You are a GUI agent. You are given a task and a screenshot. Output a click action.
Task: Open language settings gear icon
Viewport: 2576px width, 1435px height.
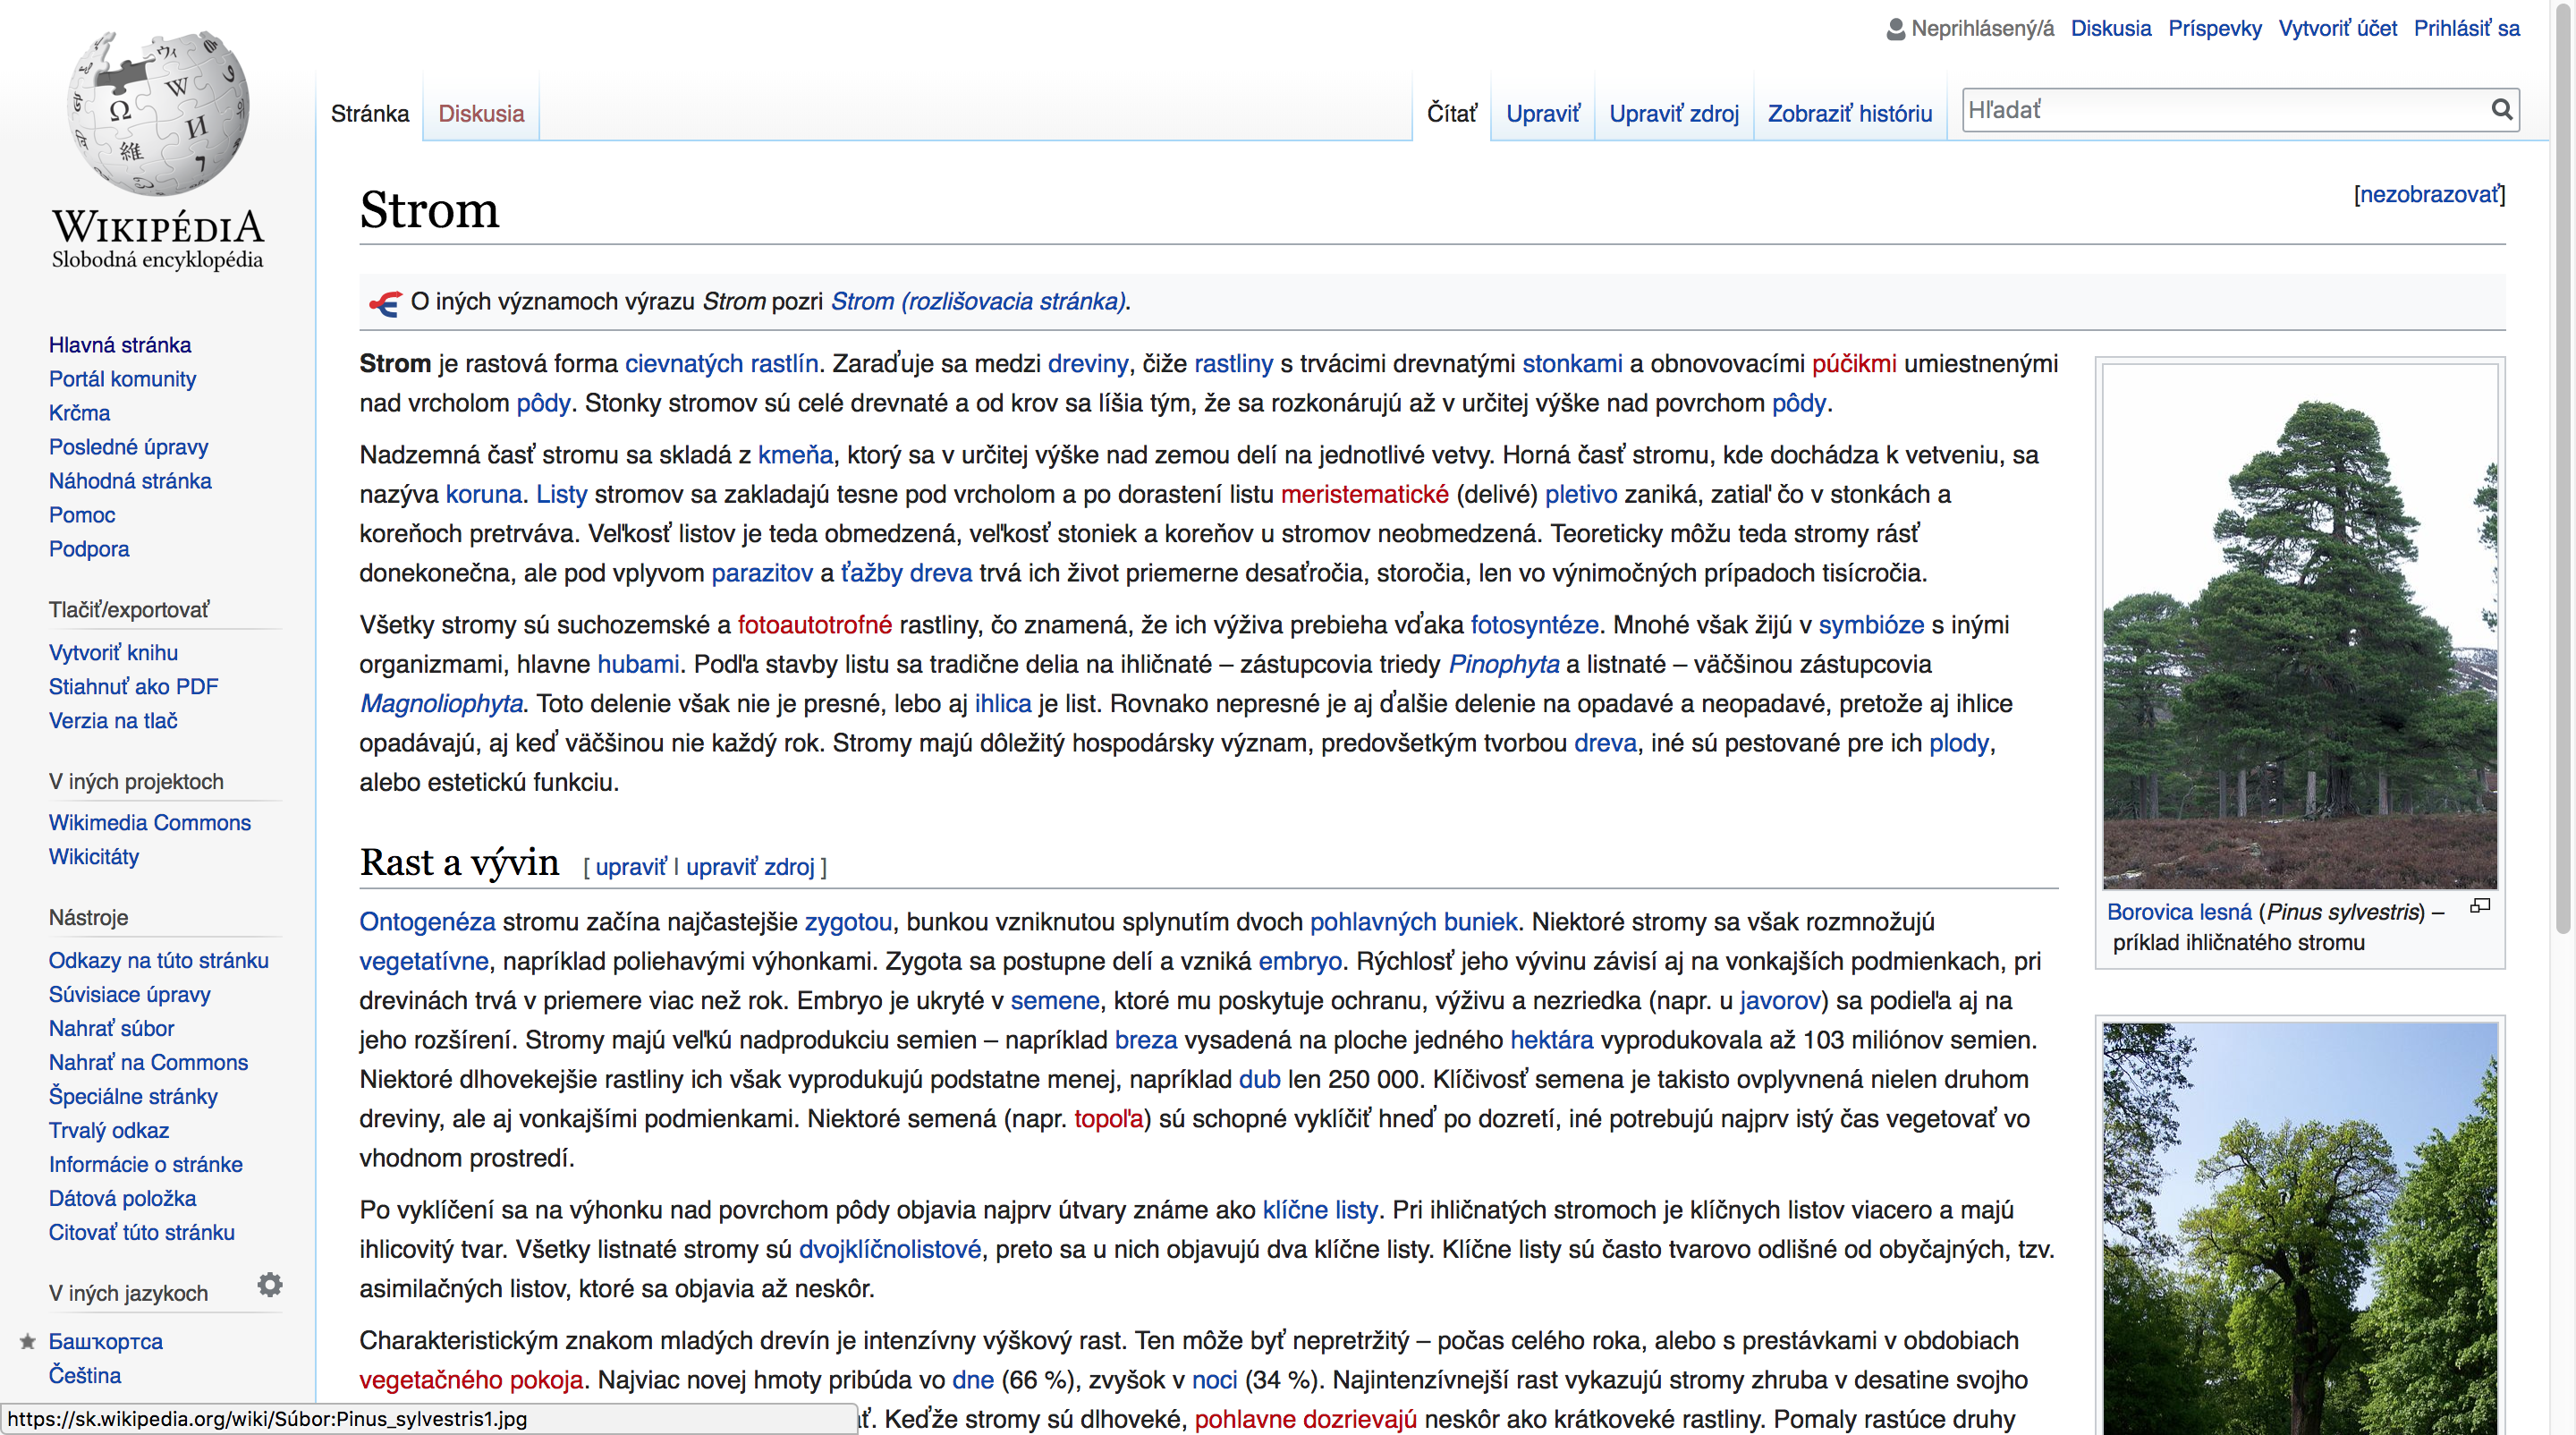[269, 1285]
